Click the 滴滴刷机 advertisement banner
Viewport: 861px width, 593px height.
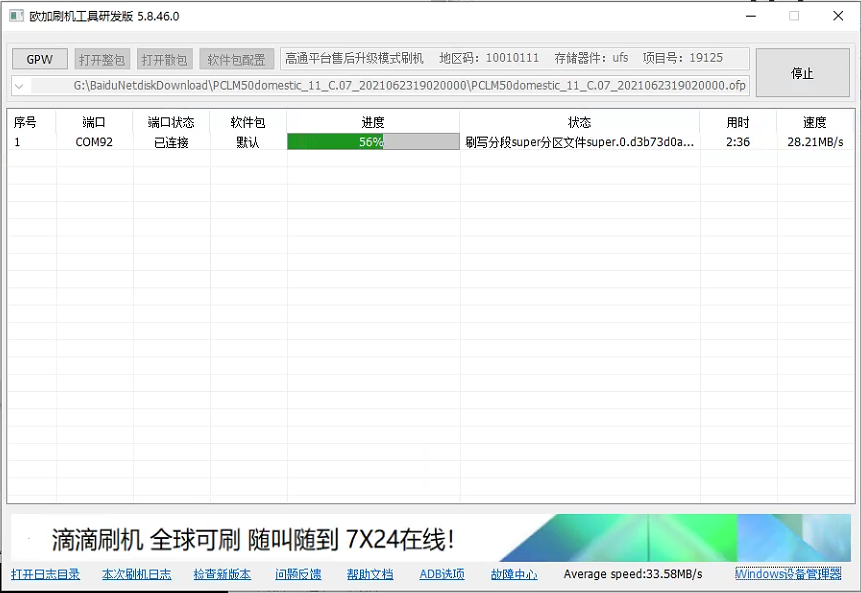[x=430, y=538]
